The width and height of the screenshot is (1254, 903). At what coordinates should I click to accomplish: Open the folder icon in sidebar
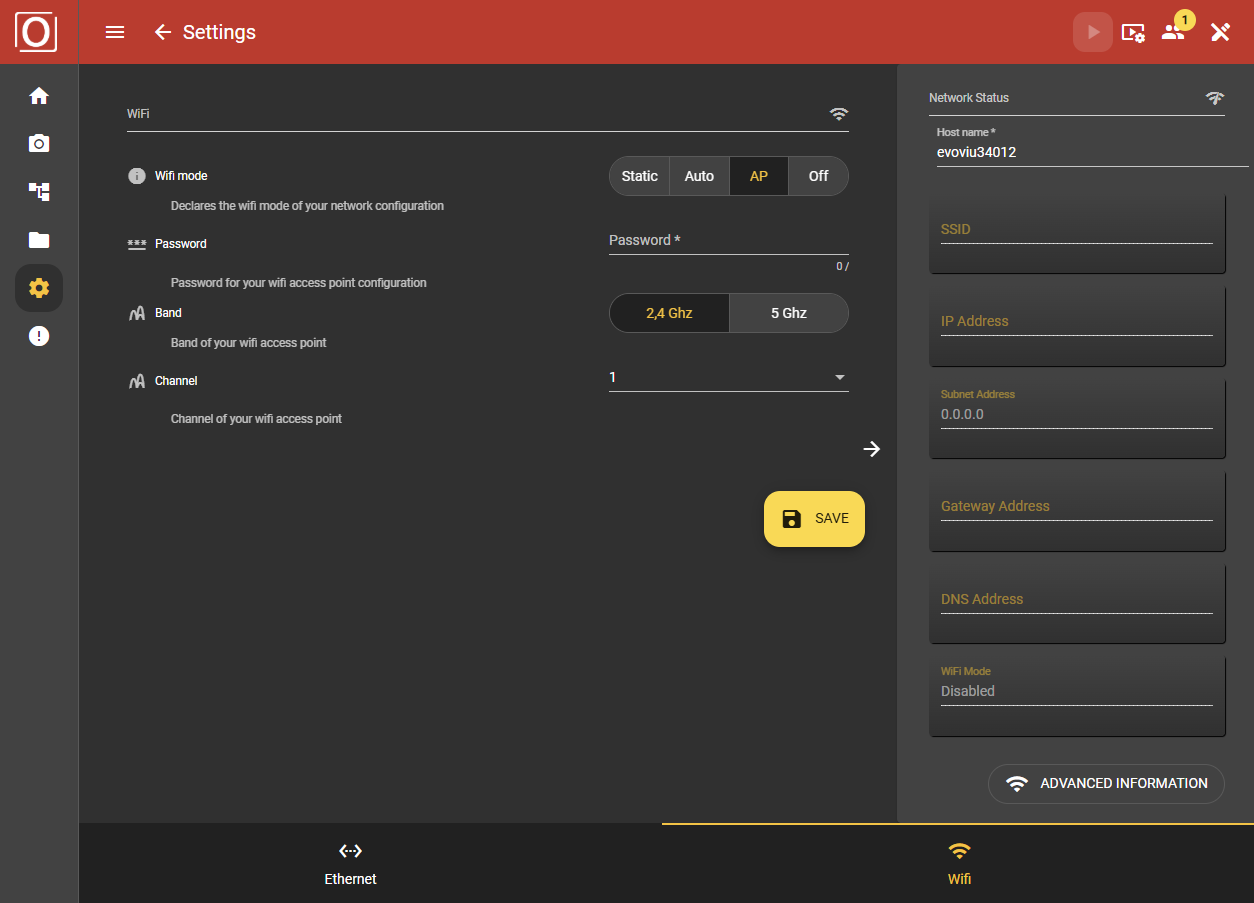click(39, 240)
